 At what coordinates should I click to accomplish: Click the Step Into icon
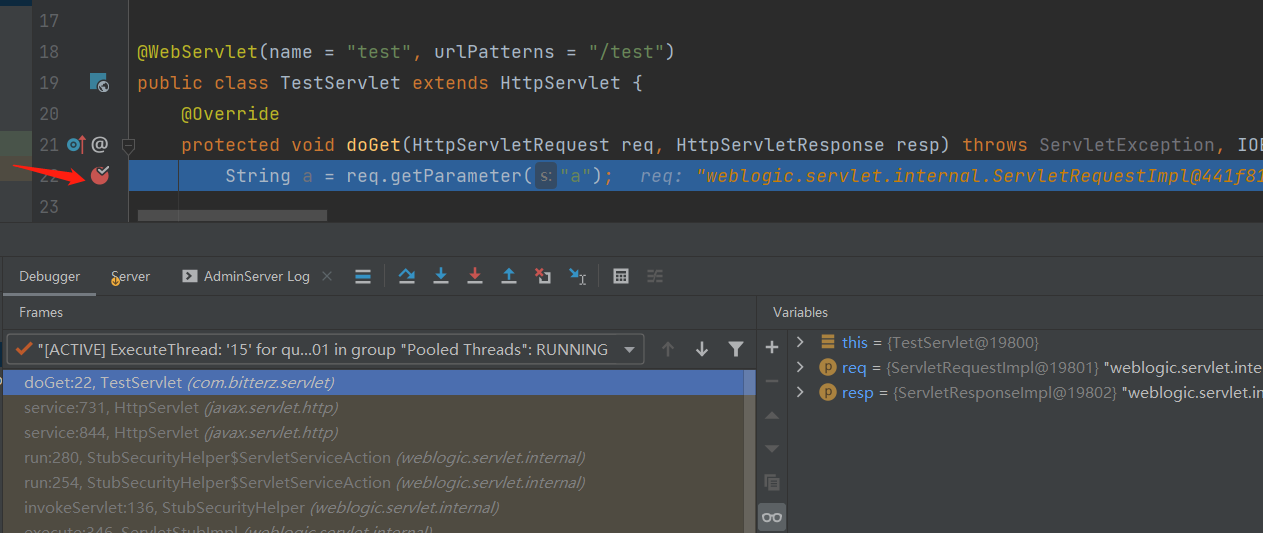pos(441,276)
